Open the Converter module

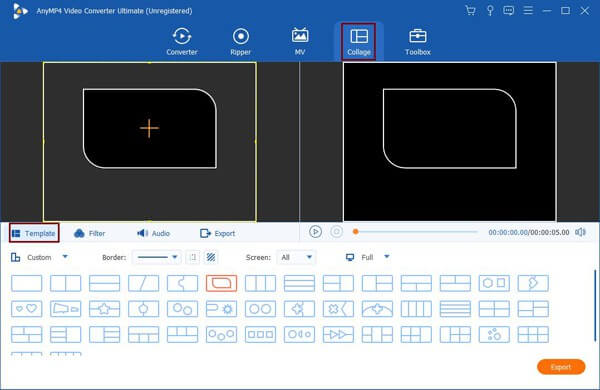[x=182, y=41]
